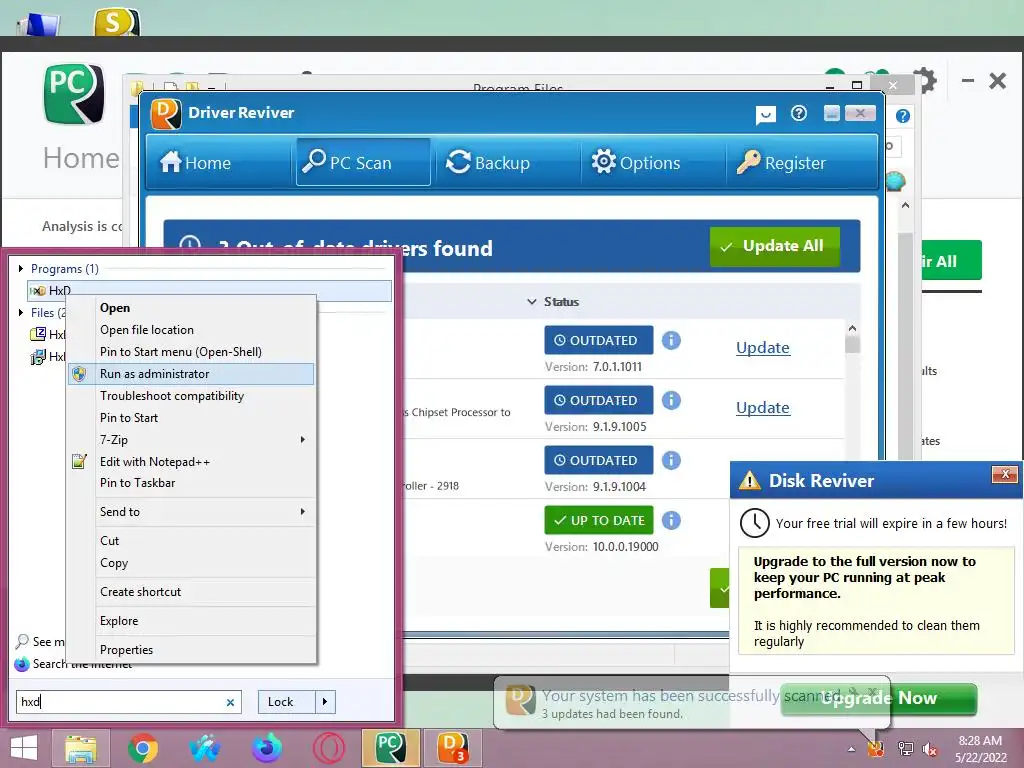Open File Explorer from the taskbar
The width and height of the screenshot is (1024, 768).
pyautogui.click(x=81, y=748)
